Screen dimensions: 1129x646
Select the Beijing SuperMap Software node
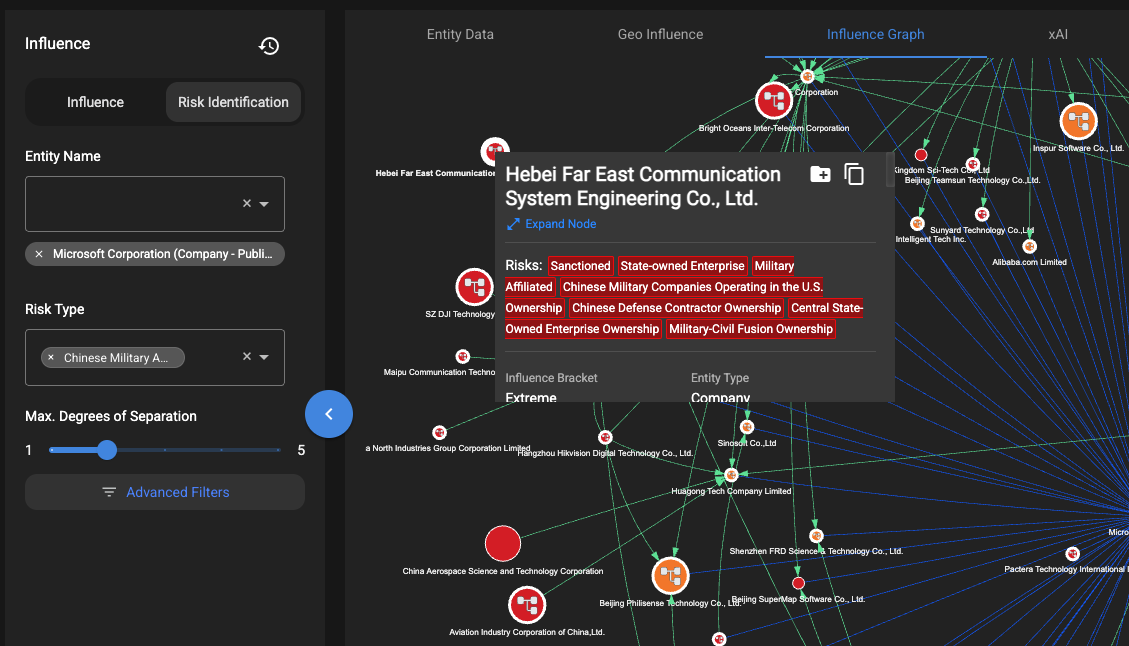click(798, 583)
